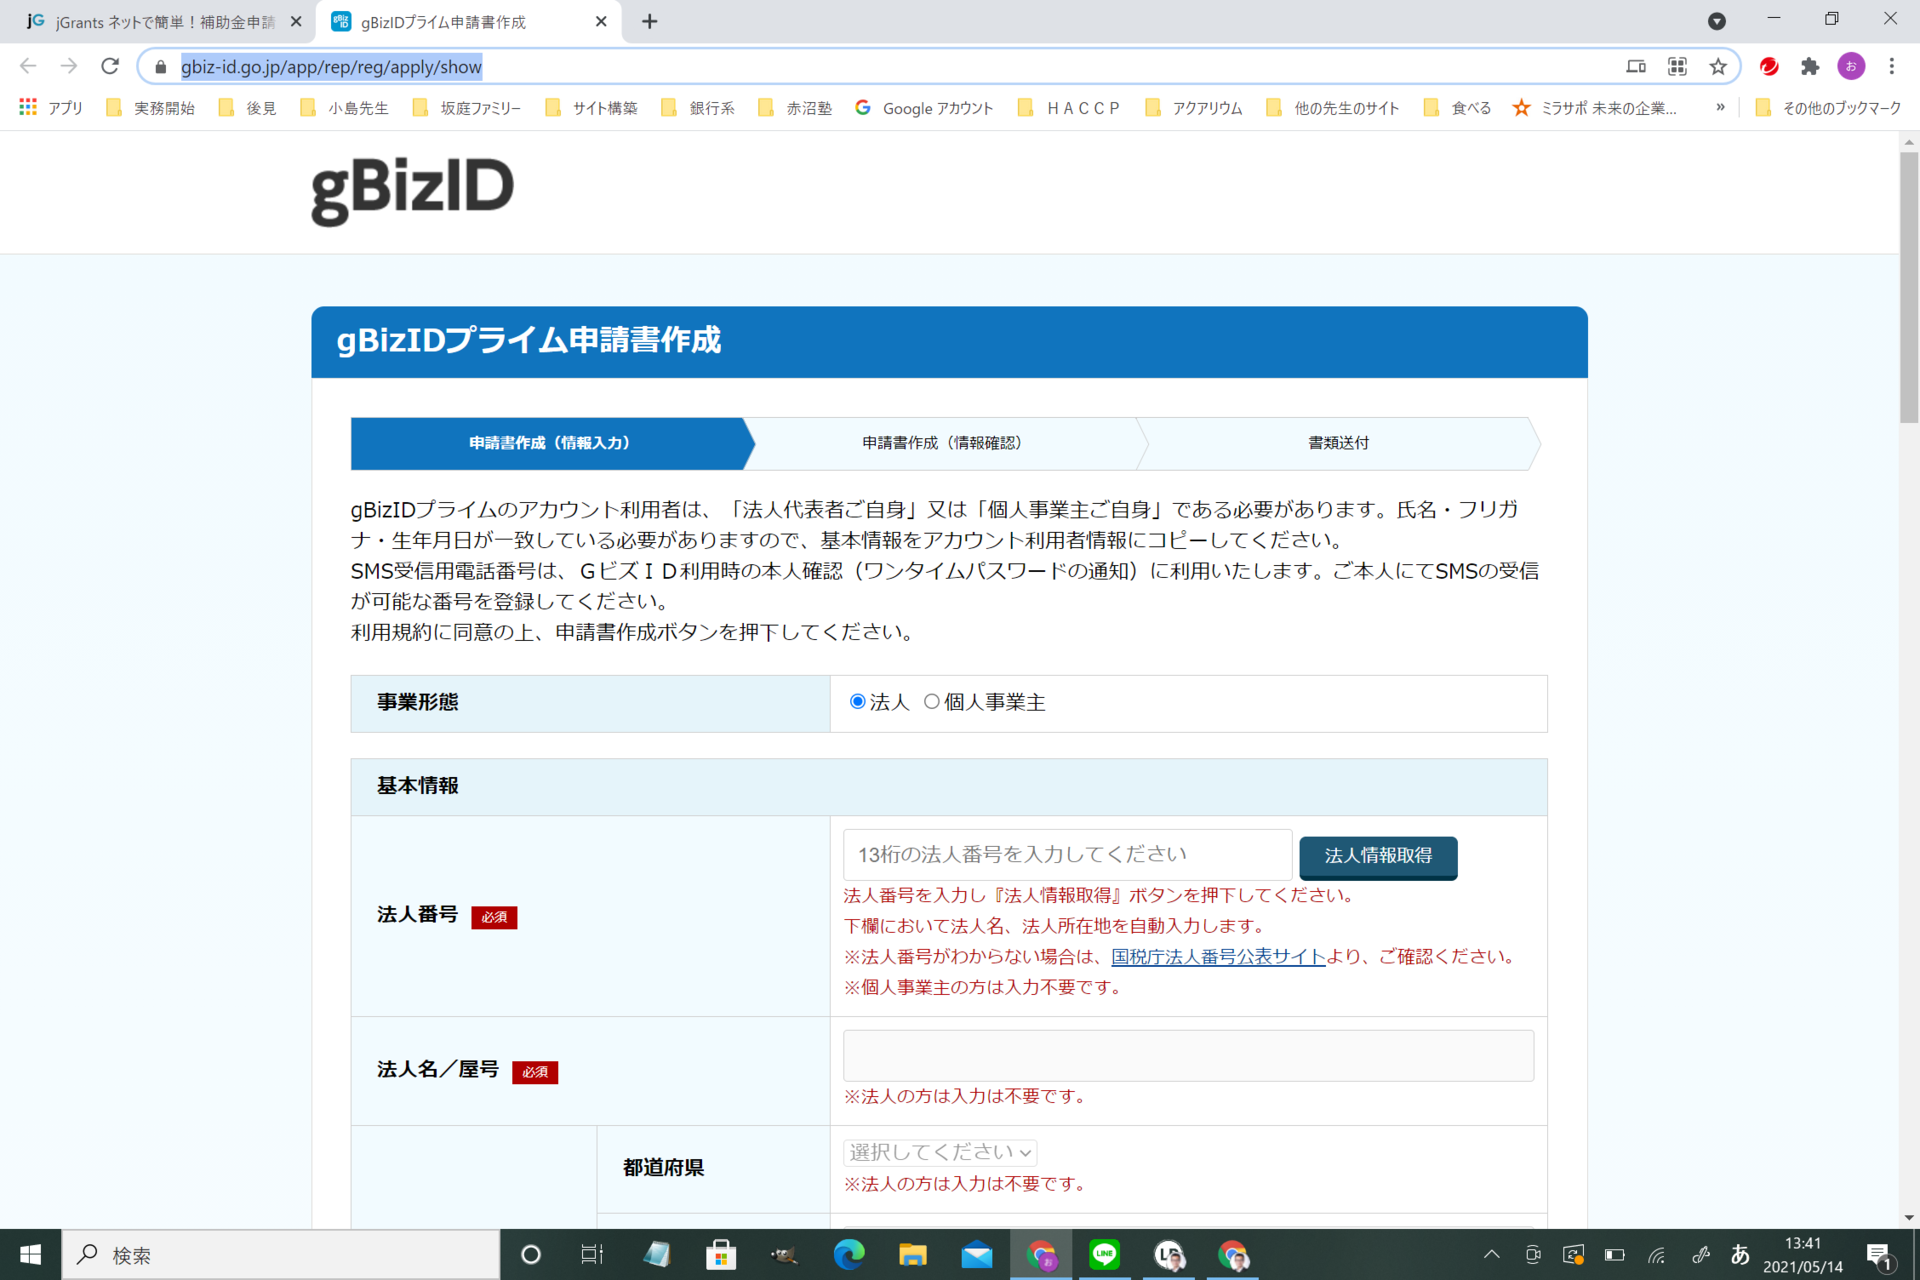
Task: Open the Trend Micro extension icon
Action: (1769, 67)
